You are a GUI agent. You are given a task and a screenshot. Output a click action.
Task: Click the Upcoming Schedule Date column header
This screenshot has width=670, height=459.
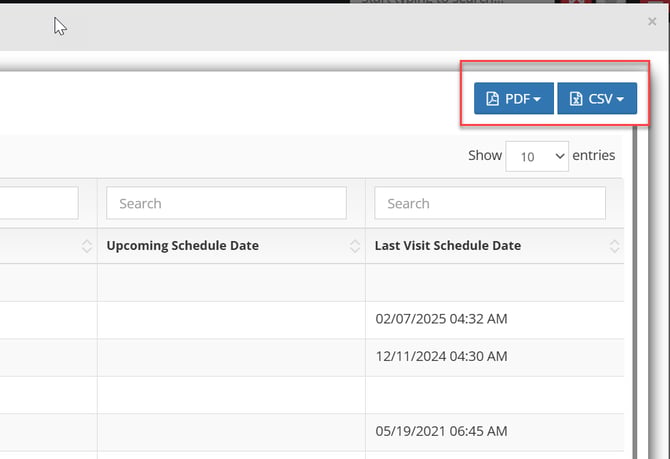[x=183, y=246]
